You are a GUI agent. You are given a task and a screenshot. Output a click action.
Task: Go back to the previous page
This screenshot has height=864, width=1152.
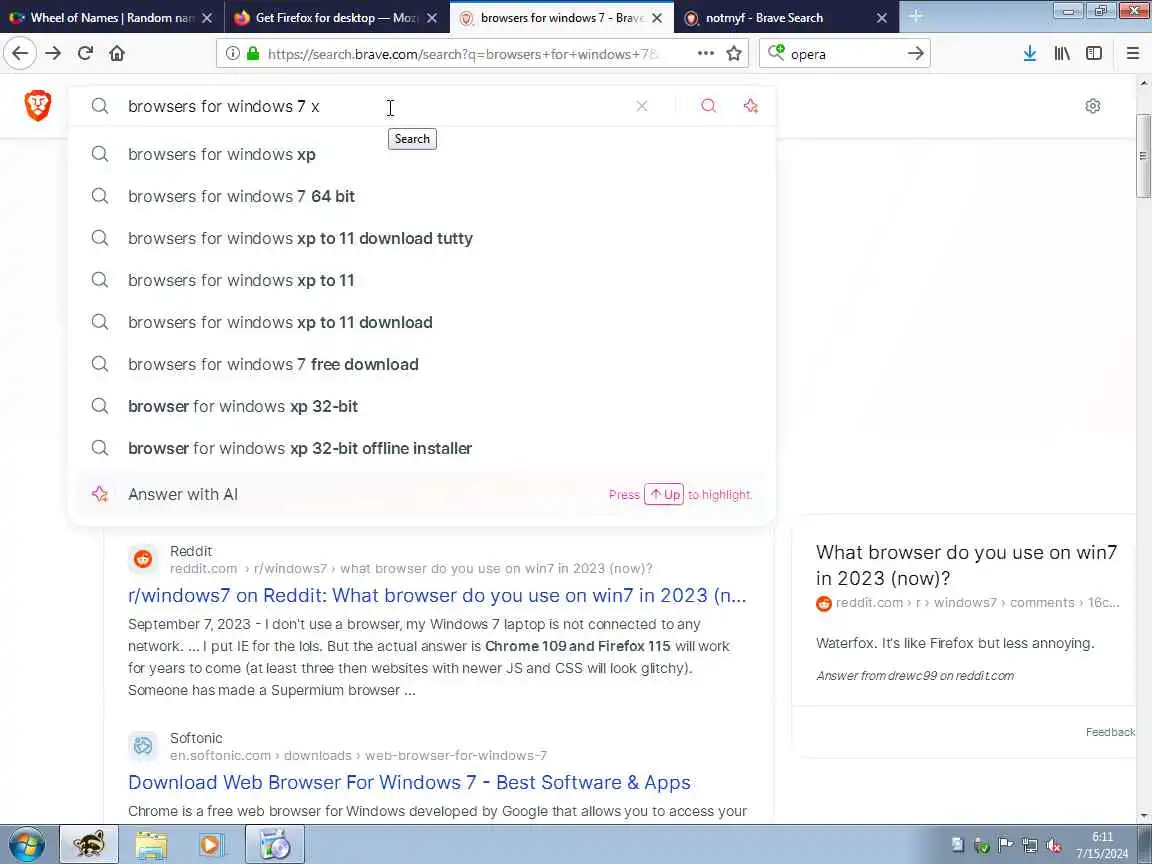point(20,53)
